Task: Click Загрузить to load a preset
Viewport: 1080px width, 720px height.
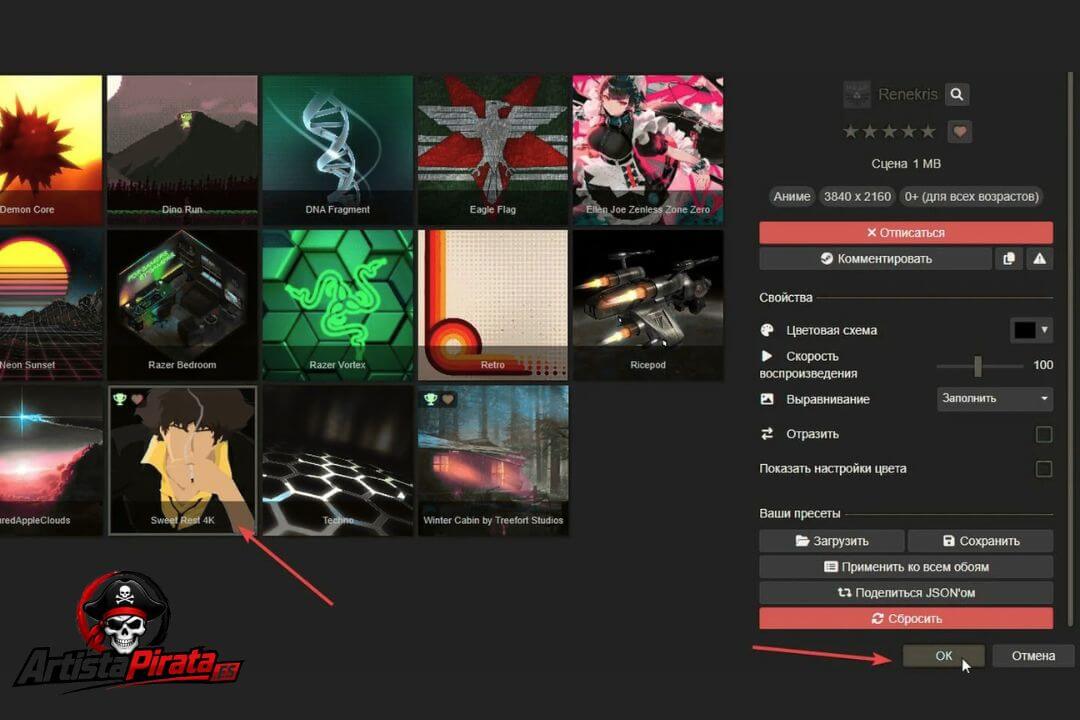Action: pos(831,541)
